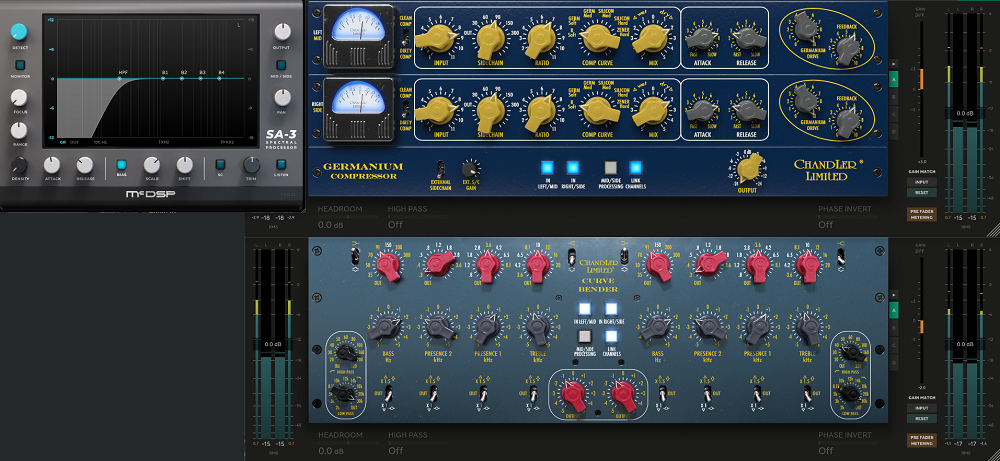The height and width of the screenshot is (461, 1000).
Task: Select the B4 band node in SA-3
Action: point(221,78)
